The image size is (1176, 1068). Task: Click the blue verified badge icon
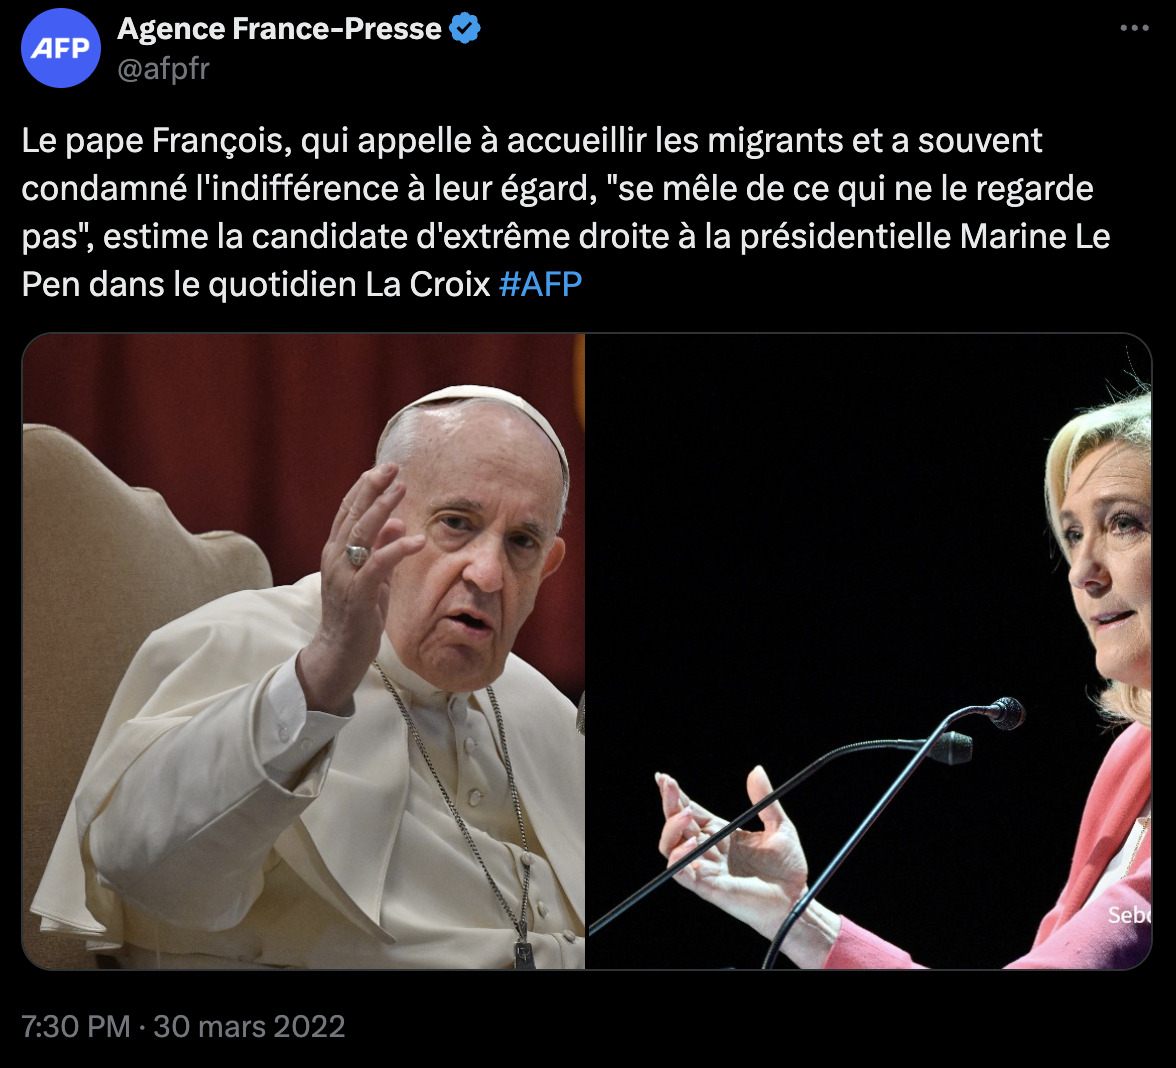(464, 29)
